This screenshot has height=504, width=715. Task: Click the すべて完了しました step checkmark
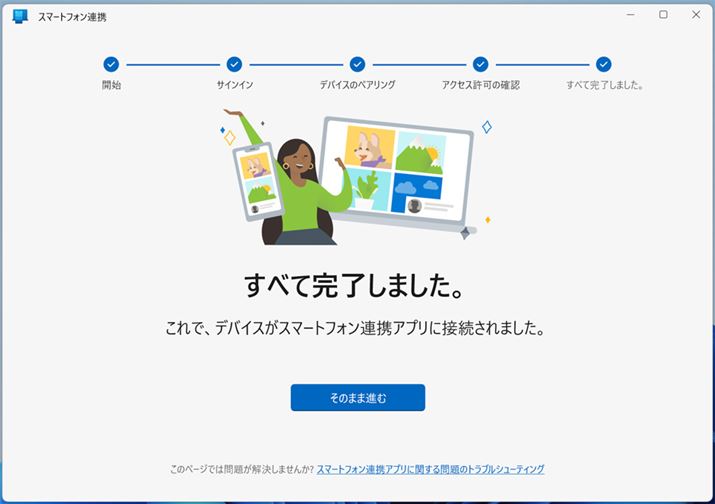click(604, 64)
